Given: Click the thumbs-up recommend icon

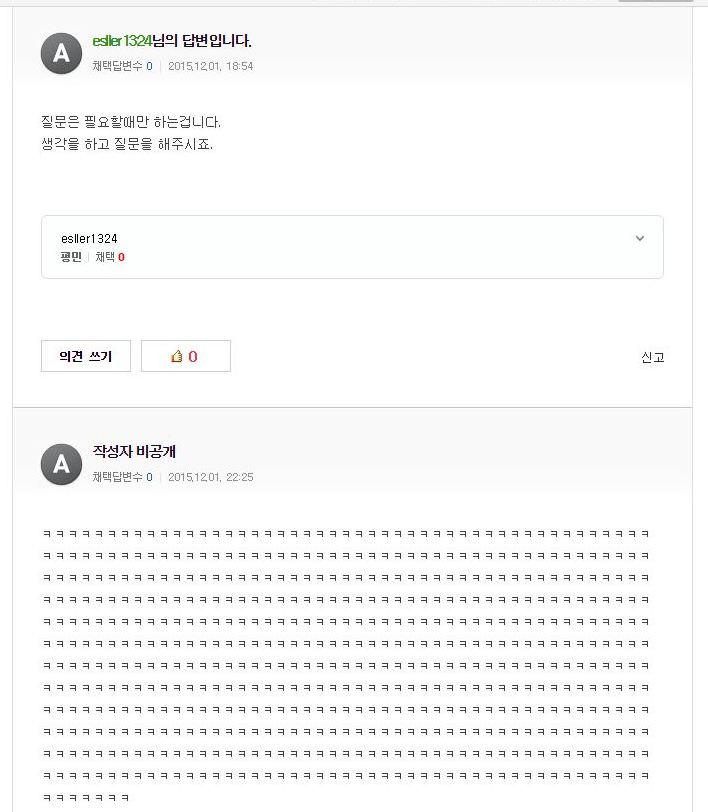Looking at the screenshot, I should coord(177,356).
